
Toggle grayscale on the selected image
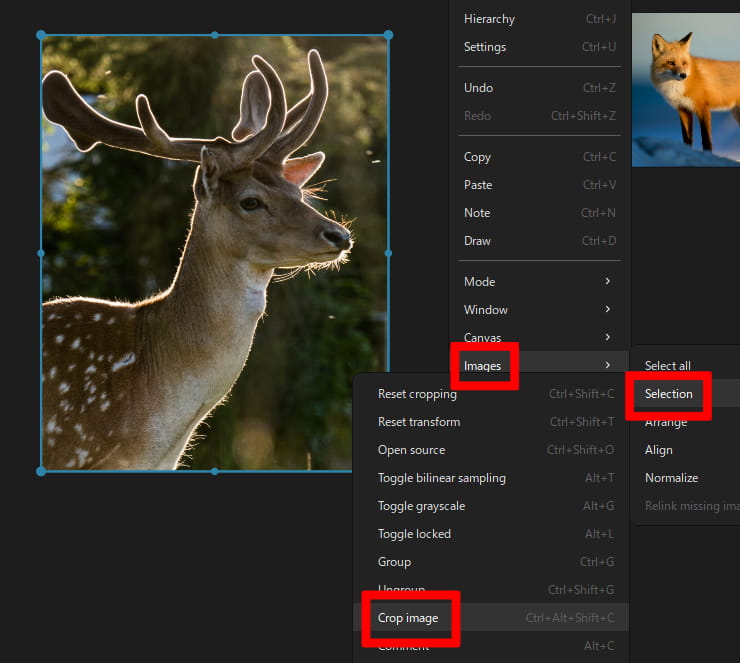pyautogui.click(x=421, y=506)
